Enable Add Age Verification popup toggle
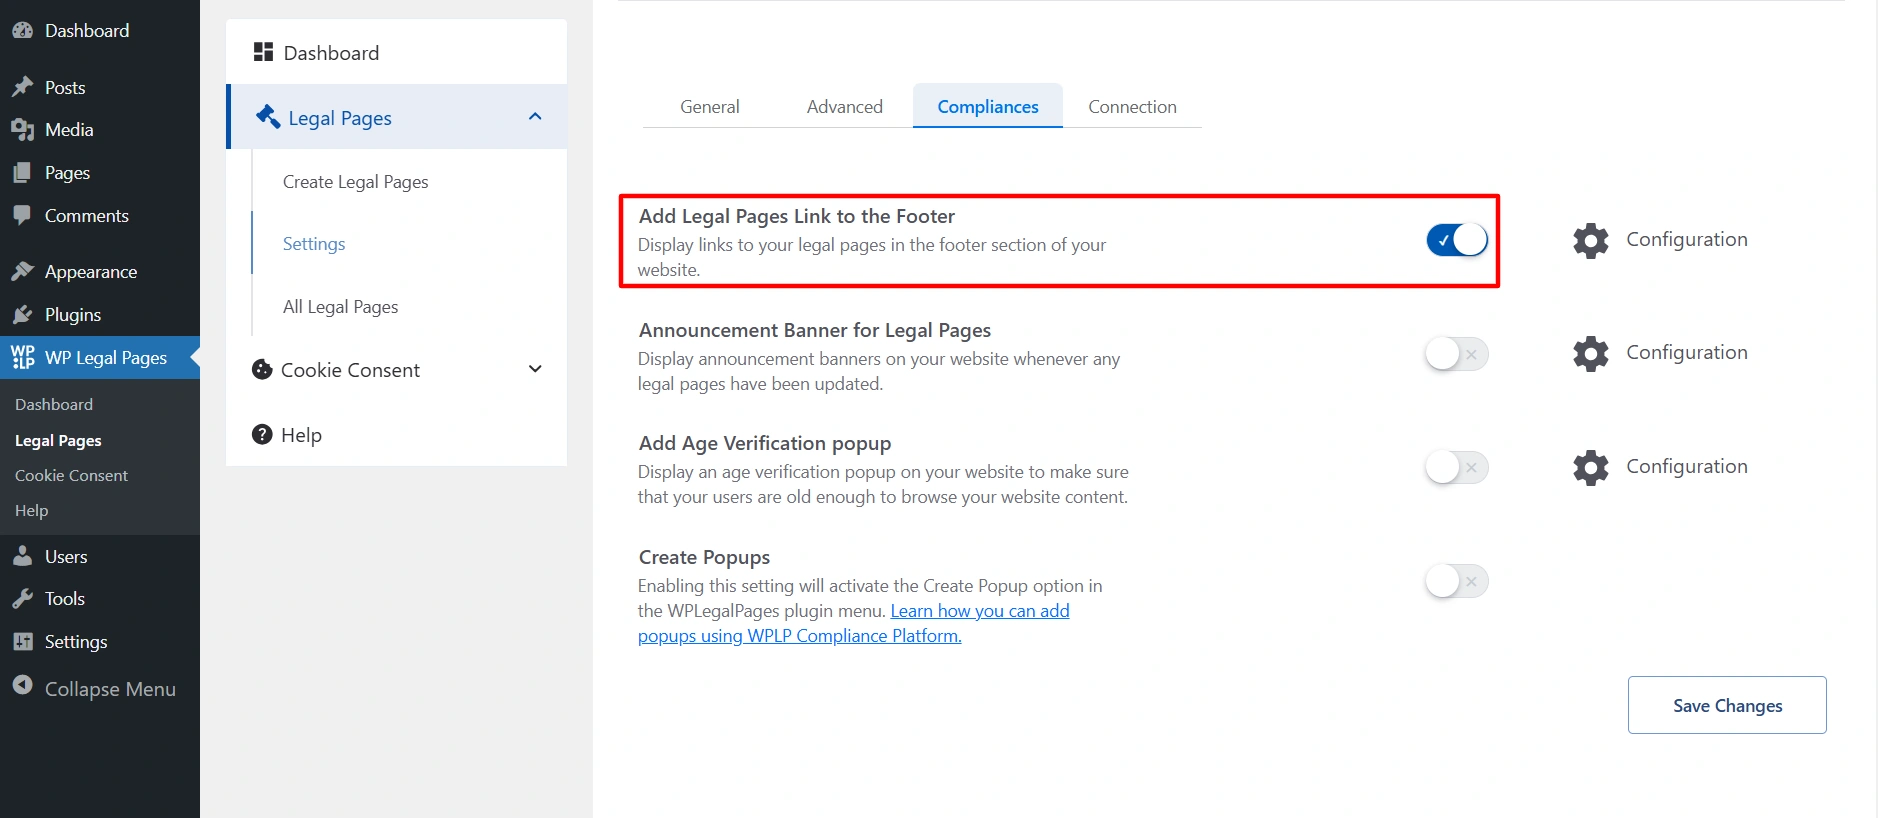The height and width of the screenshot is (818, 1878). pos(1457,467)
